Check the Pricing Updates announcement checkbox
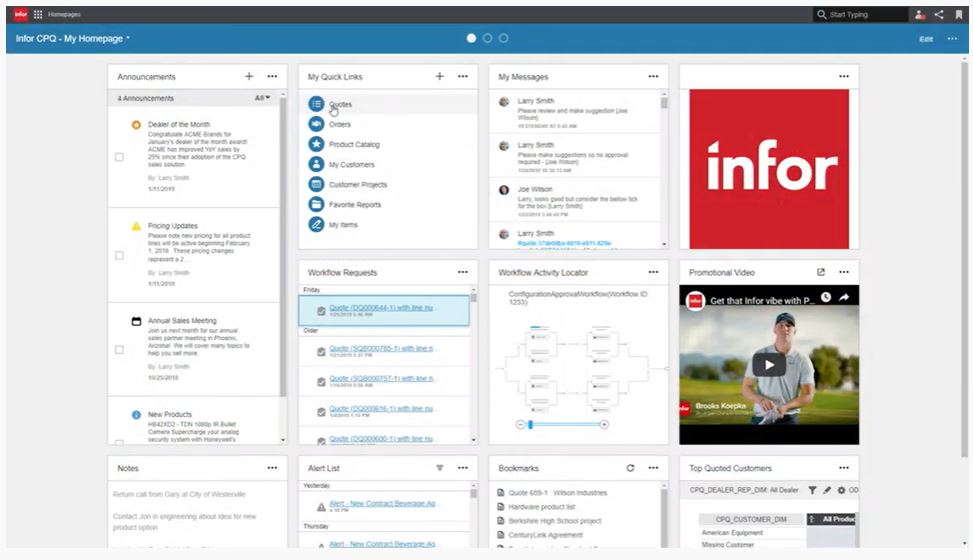This screenshot has height=560, width=973. point(119,255)
